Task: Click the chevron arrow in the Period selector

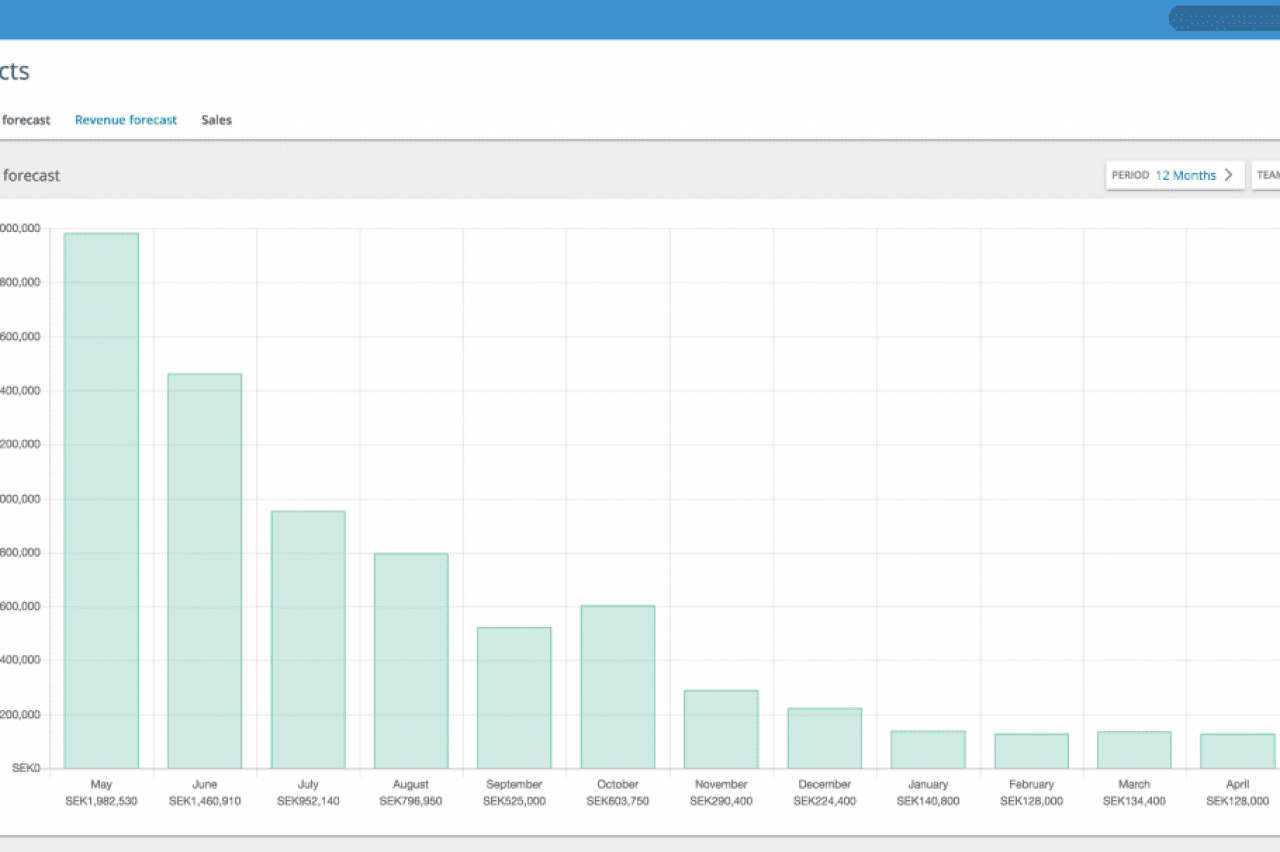Action: [x=1229, y=175]
